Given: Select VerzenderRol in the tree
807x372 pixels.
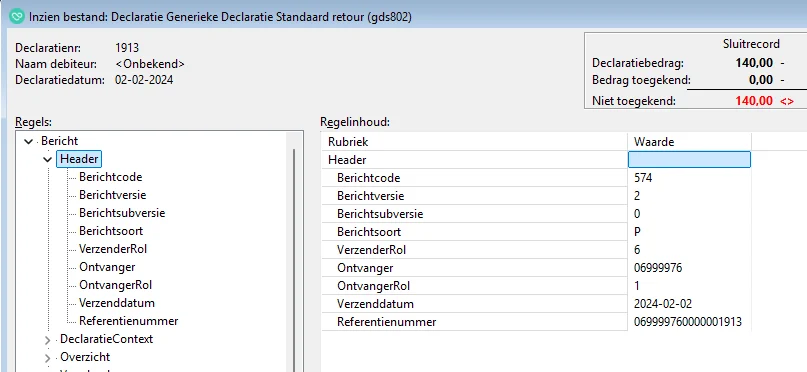Looking at the screenshot, I should (113, 249).
